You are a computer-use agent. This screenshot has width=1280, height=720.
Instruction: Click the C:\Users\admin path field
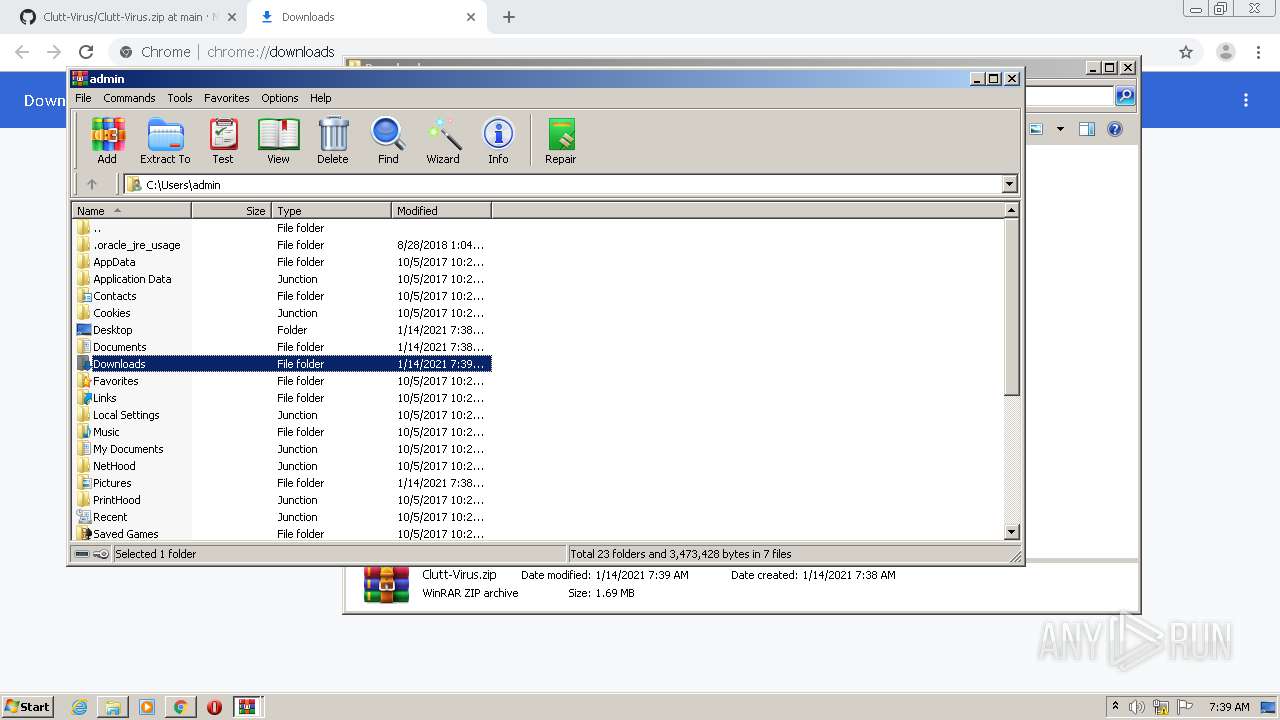pyautogui.click(x=563, y=184)
